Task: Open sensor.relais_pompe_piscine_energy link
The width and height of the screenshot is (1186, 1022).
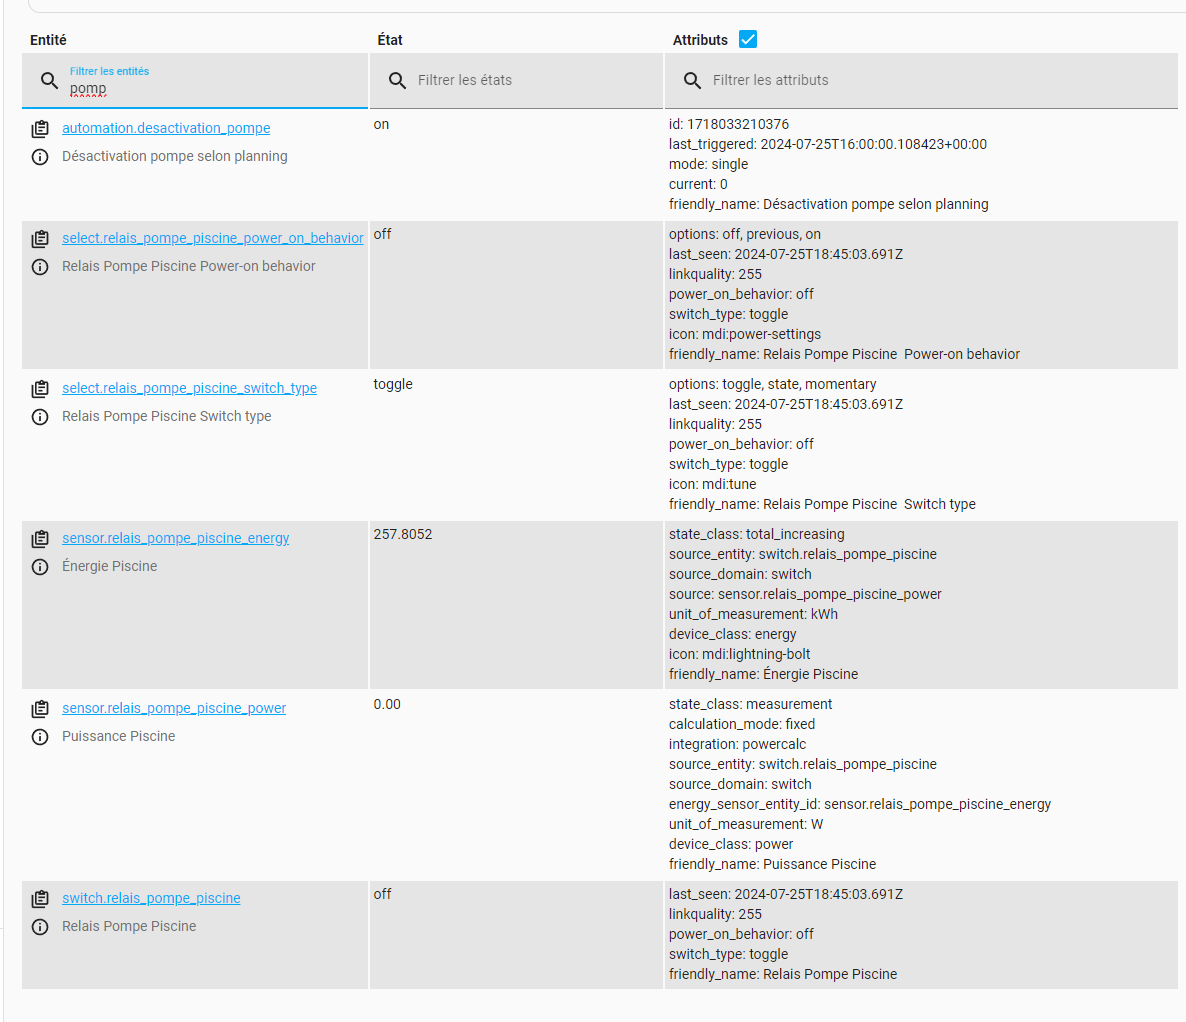Action: pyautogui.click(x=175, y=538)
